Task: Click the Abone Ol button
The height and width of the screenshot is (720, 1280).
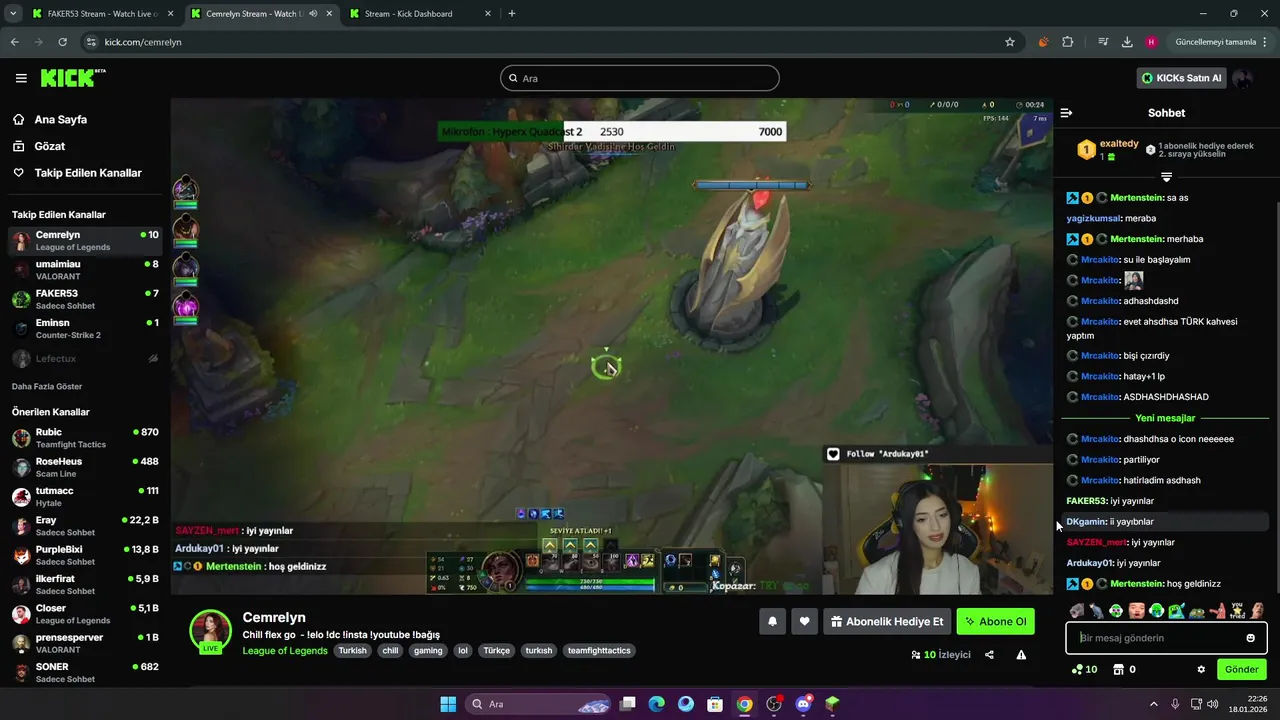Action: tap(995, 621)
